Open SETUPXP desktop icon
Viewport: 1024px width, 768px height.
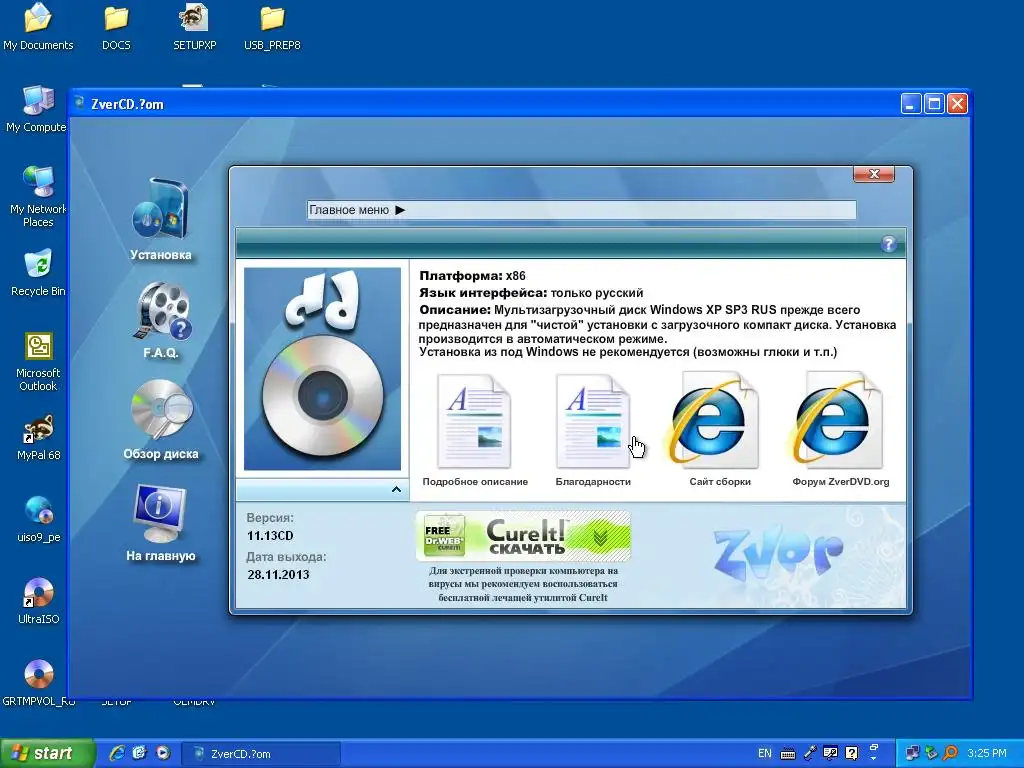[x=194, y=27]
